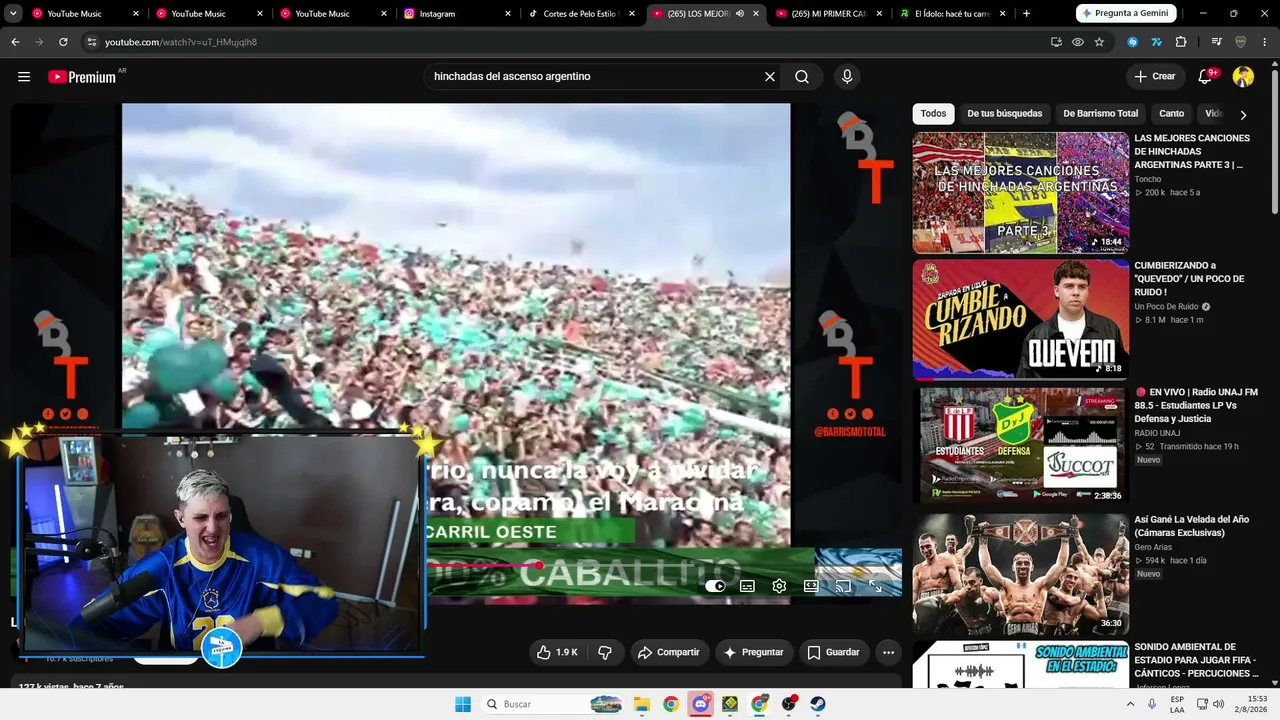Viewport: 1280px width, 720px height.
Task: Switch to the Cortes de Pelo Estilo tab
Action: (581, 14)
